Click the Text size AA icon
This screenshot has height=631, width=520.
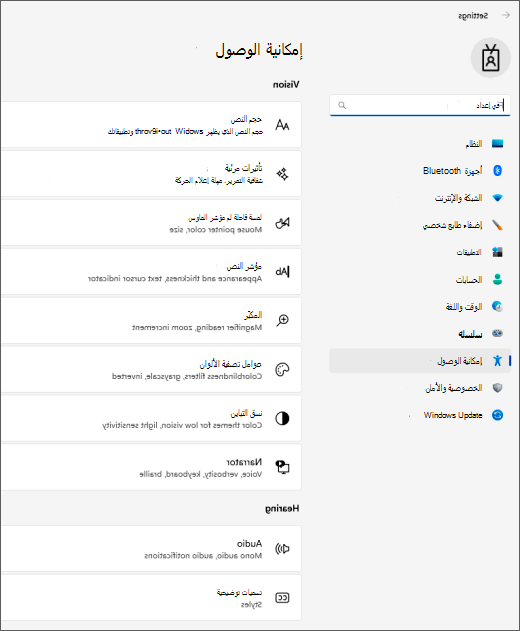pos(282,125)
